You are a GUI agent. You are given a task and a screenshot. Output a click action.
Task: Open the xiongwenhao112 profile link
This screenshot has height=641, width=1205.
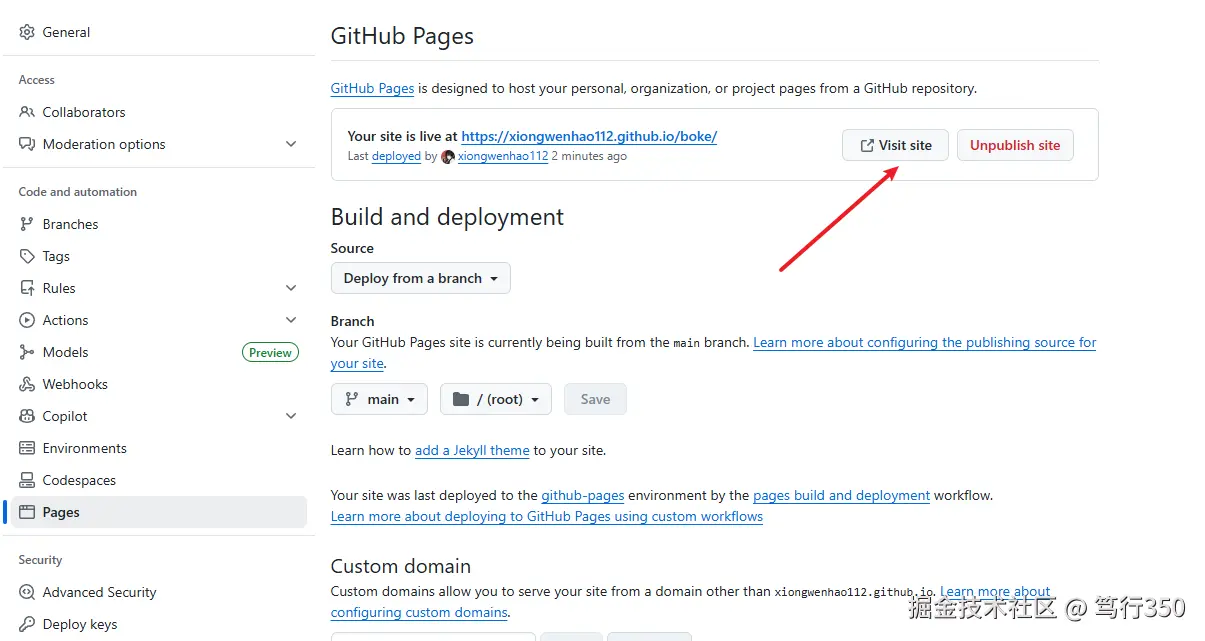tap(503, 156)
